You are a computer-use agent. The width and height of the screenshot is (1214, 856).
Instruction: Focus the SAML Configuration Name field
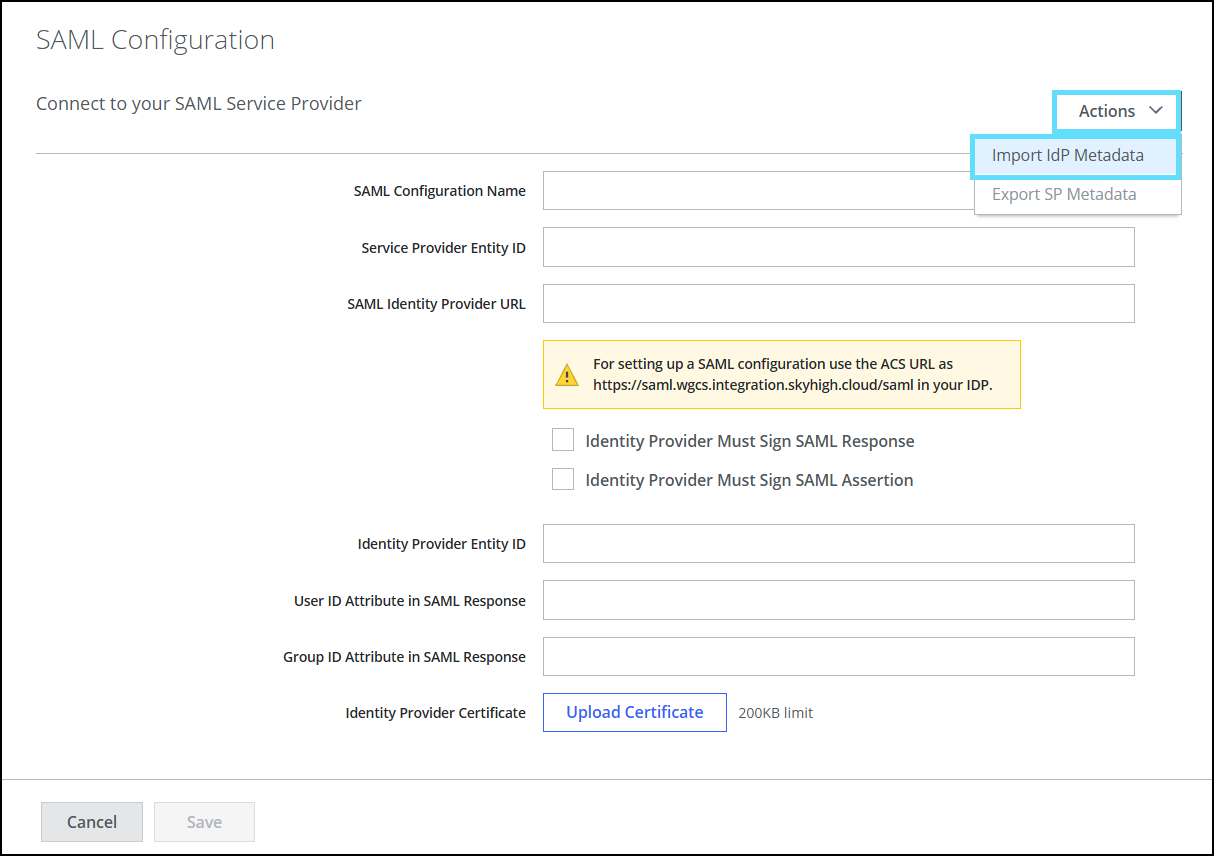757,191
